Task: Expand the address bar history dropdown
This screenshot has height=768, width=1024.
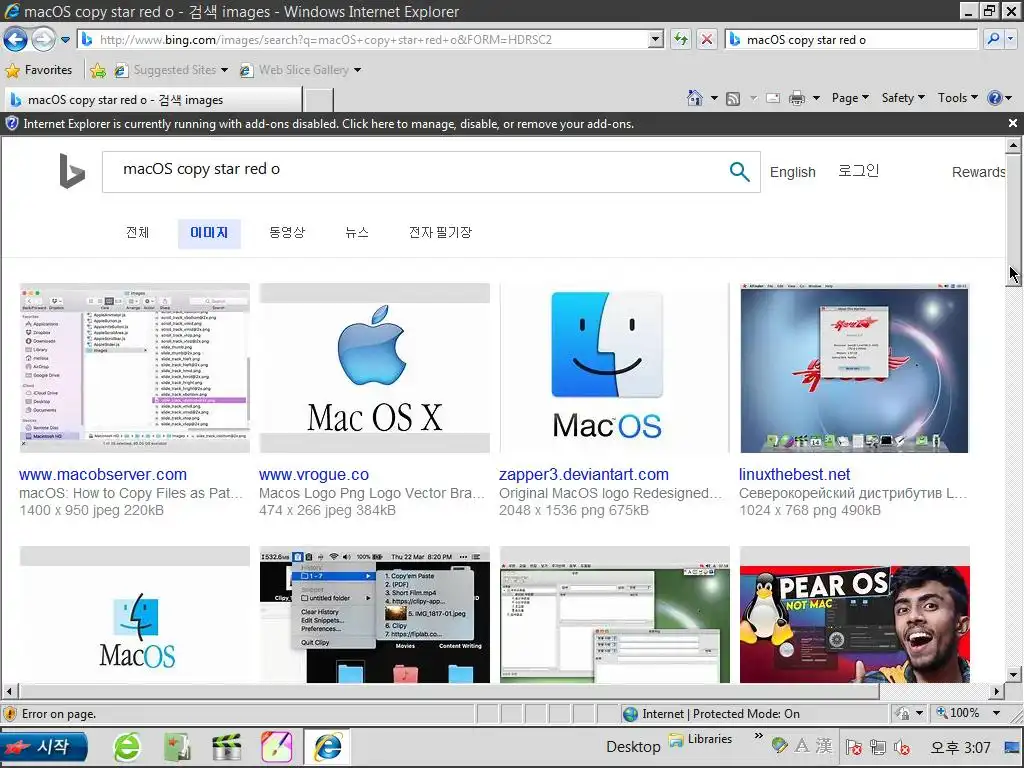Action: pyautogui.click(x=656, y=40)
